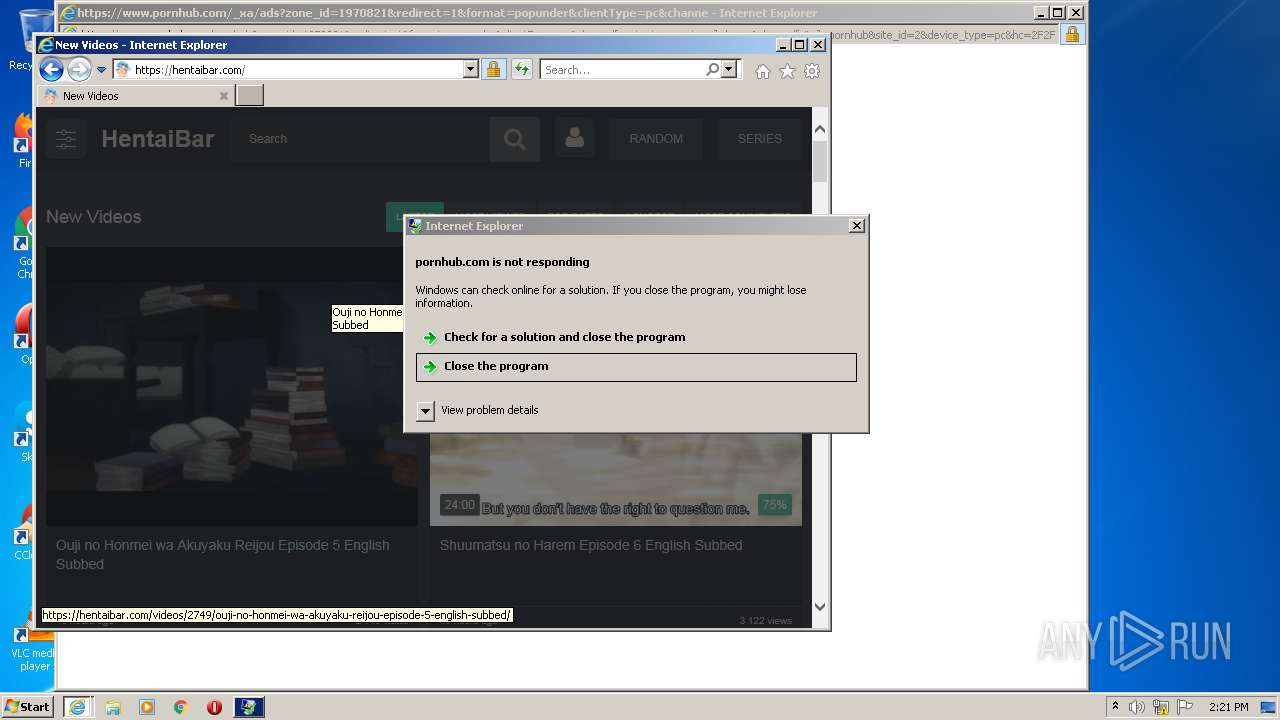Click the security lock icon beside the address
The image size is (1280, 720).
click(x=493, y=70)
